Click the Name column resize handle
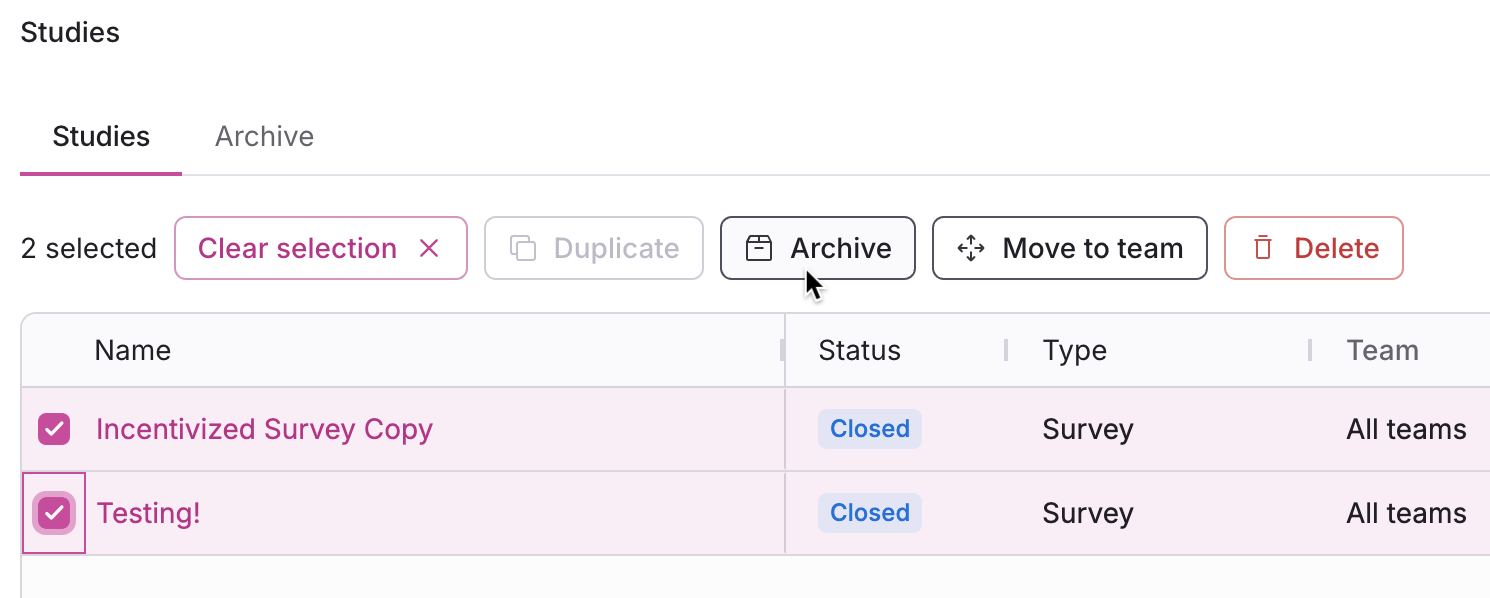The image size is (1490, 598). (x=782, y=350)
